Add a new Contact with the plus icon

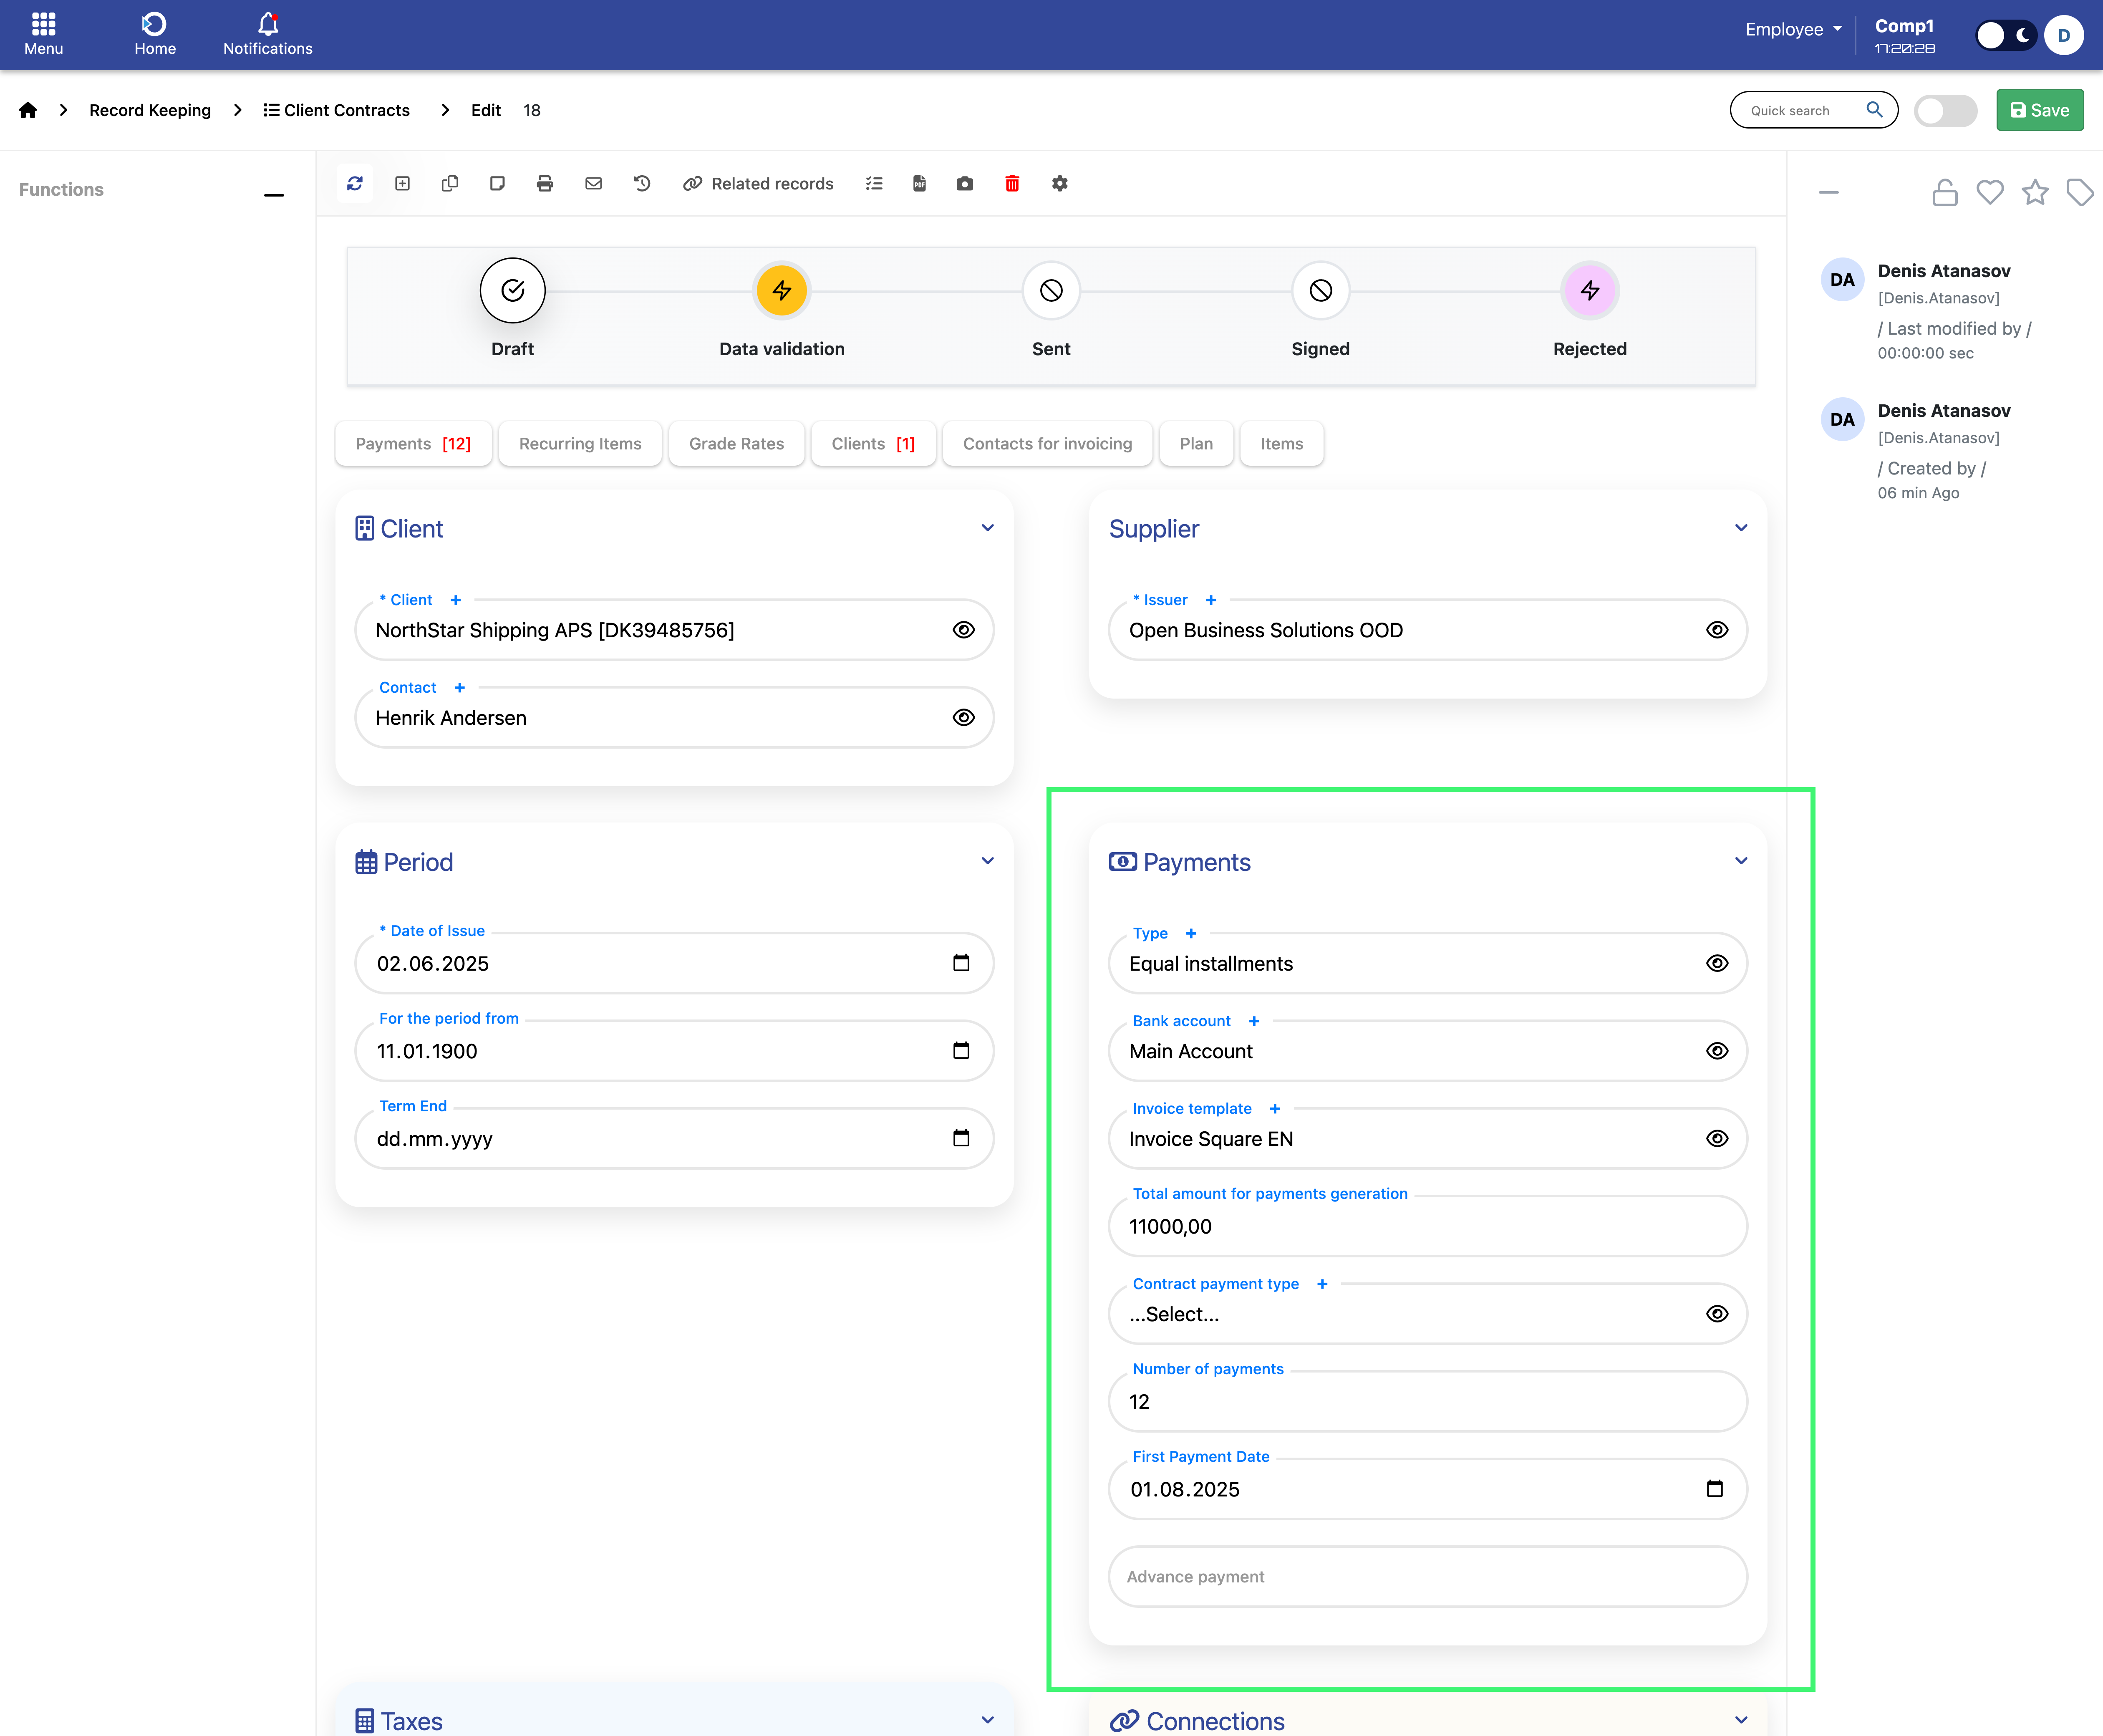point(460,688)
